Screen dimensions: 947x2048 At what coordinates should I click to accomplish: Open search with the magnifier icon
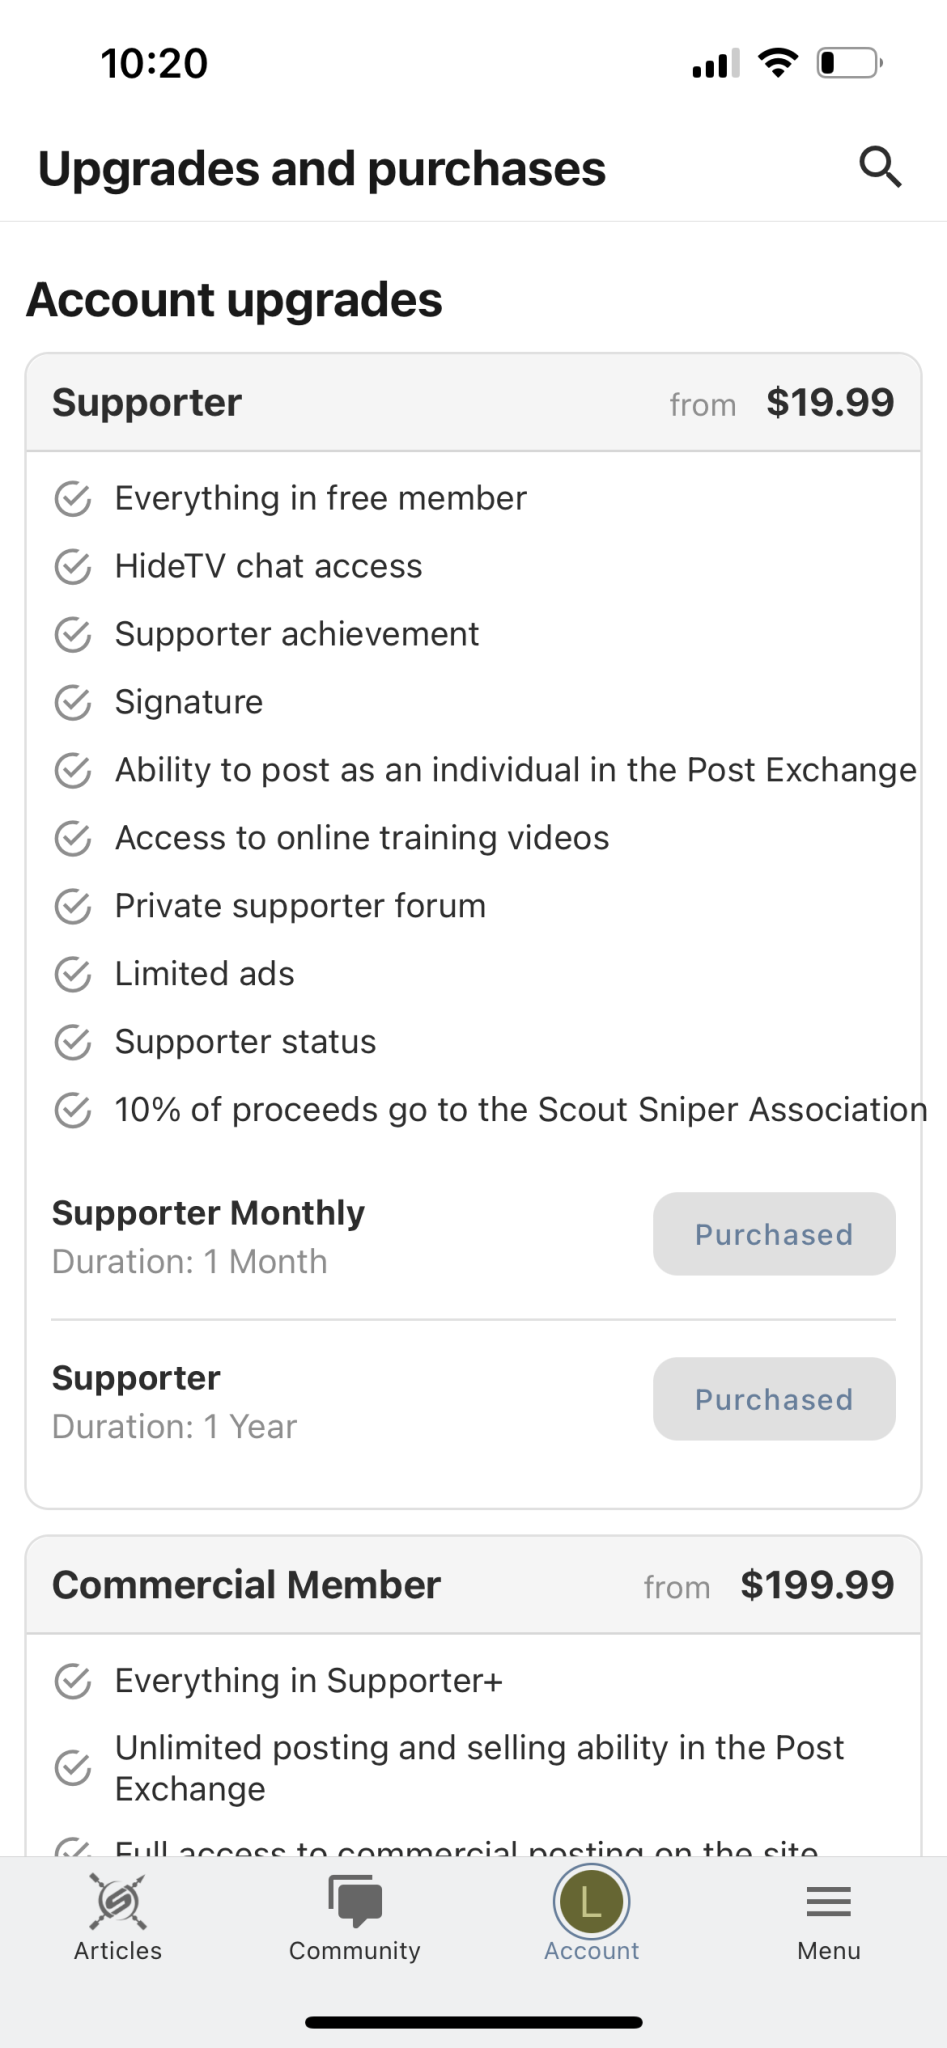(880, 167)
